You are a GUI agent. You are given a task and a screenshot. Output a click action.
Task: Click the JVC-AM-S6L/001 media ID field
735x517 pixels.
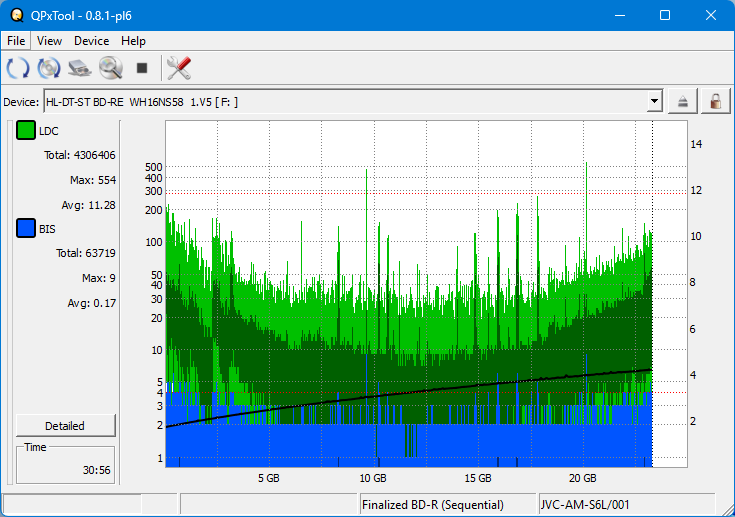pyautogui.click(x=626, y=505)
